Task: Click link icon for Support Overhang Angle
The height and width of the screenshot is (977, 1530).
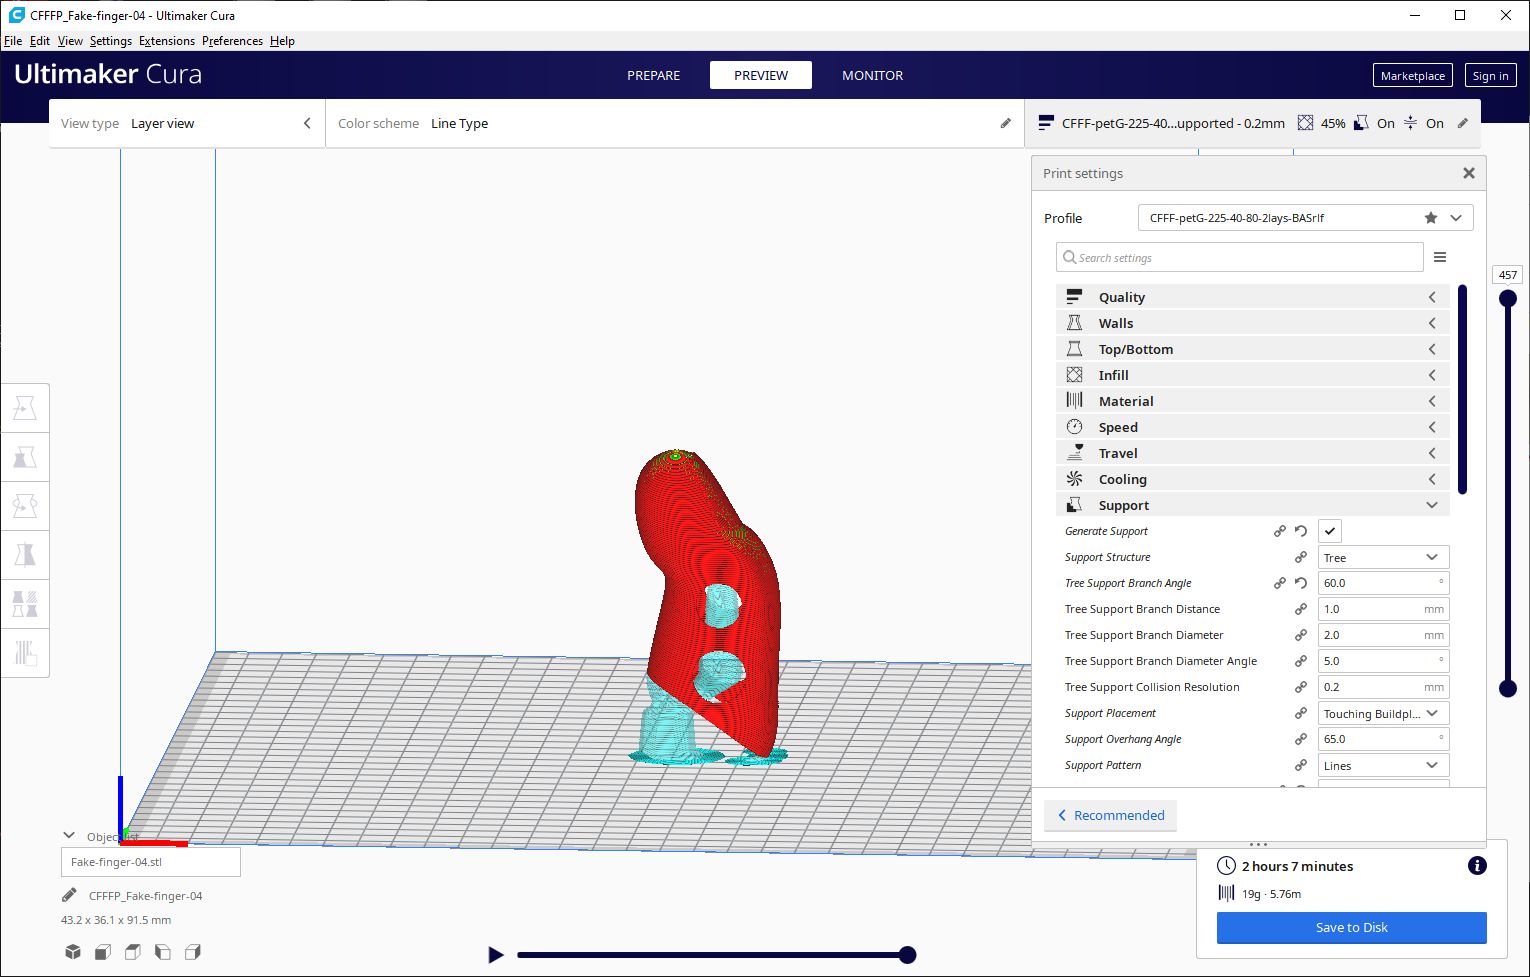Action: pyautogui.click(x=1301, y=739)
